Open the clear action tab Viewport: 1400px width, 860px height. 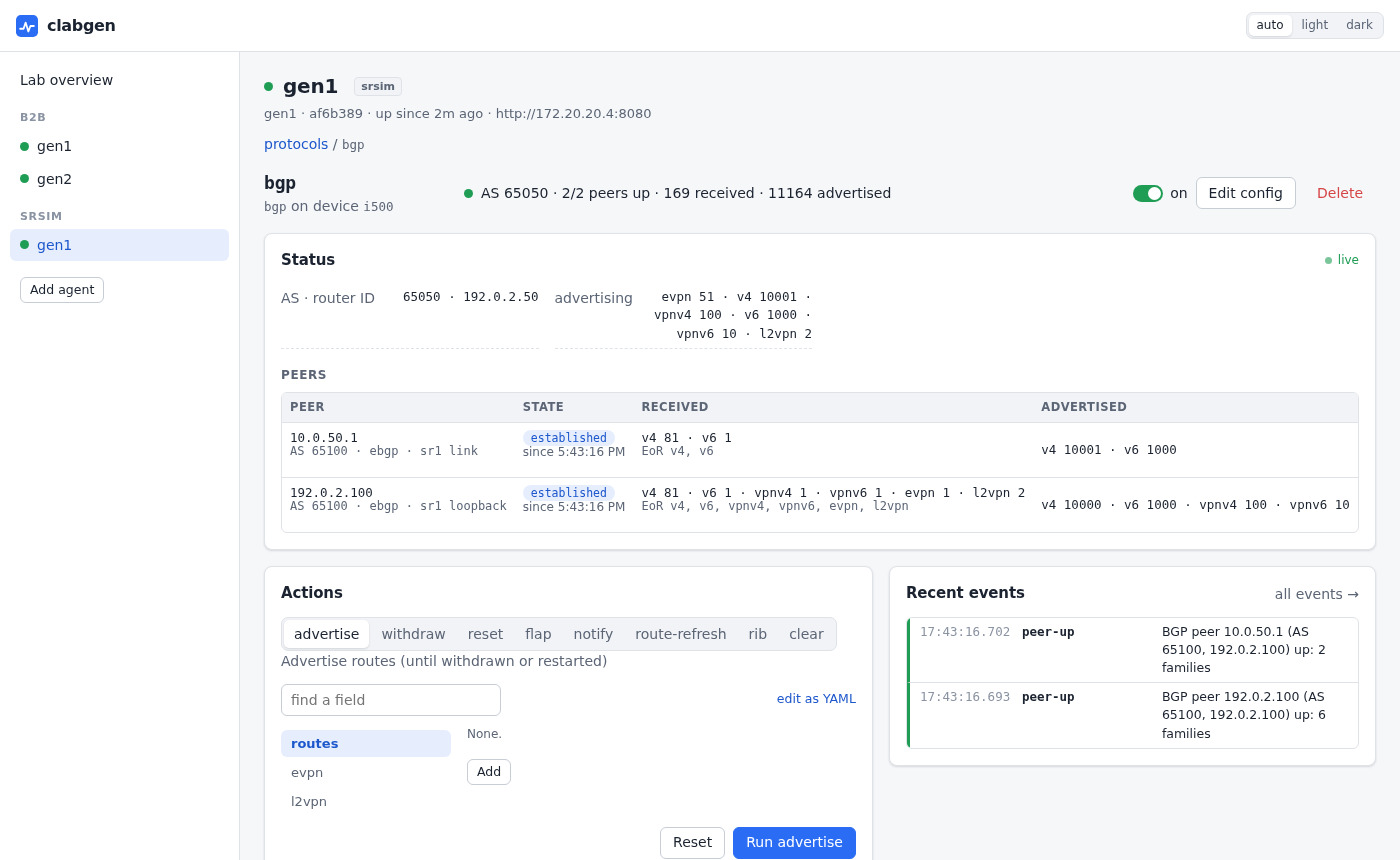point(806,634)
